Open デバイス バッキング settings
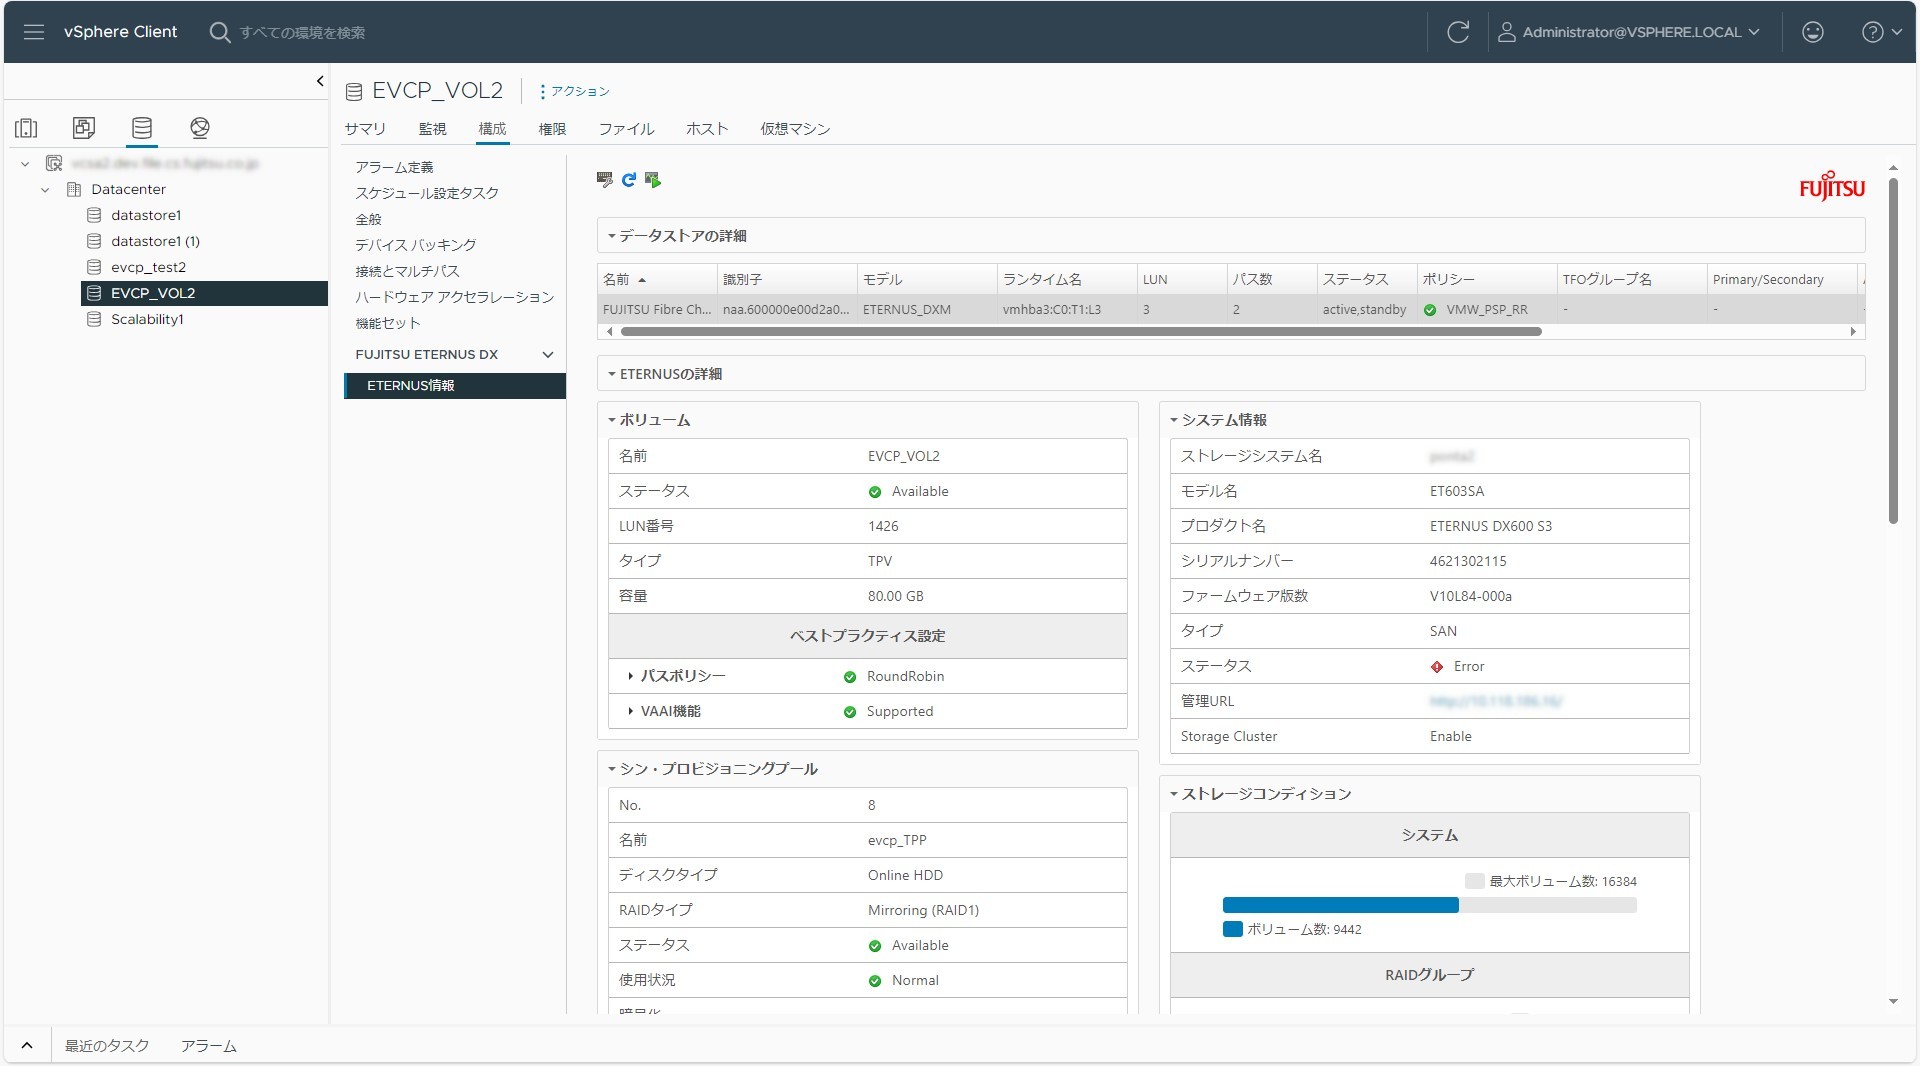Image resolution: width=1920 pixels, height=1066 pixels. pyautogui.click(x=416, y=245)
